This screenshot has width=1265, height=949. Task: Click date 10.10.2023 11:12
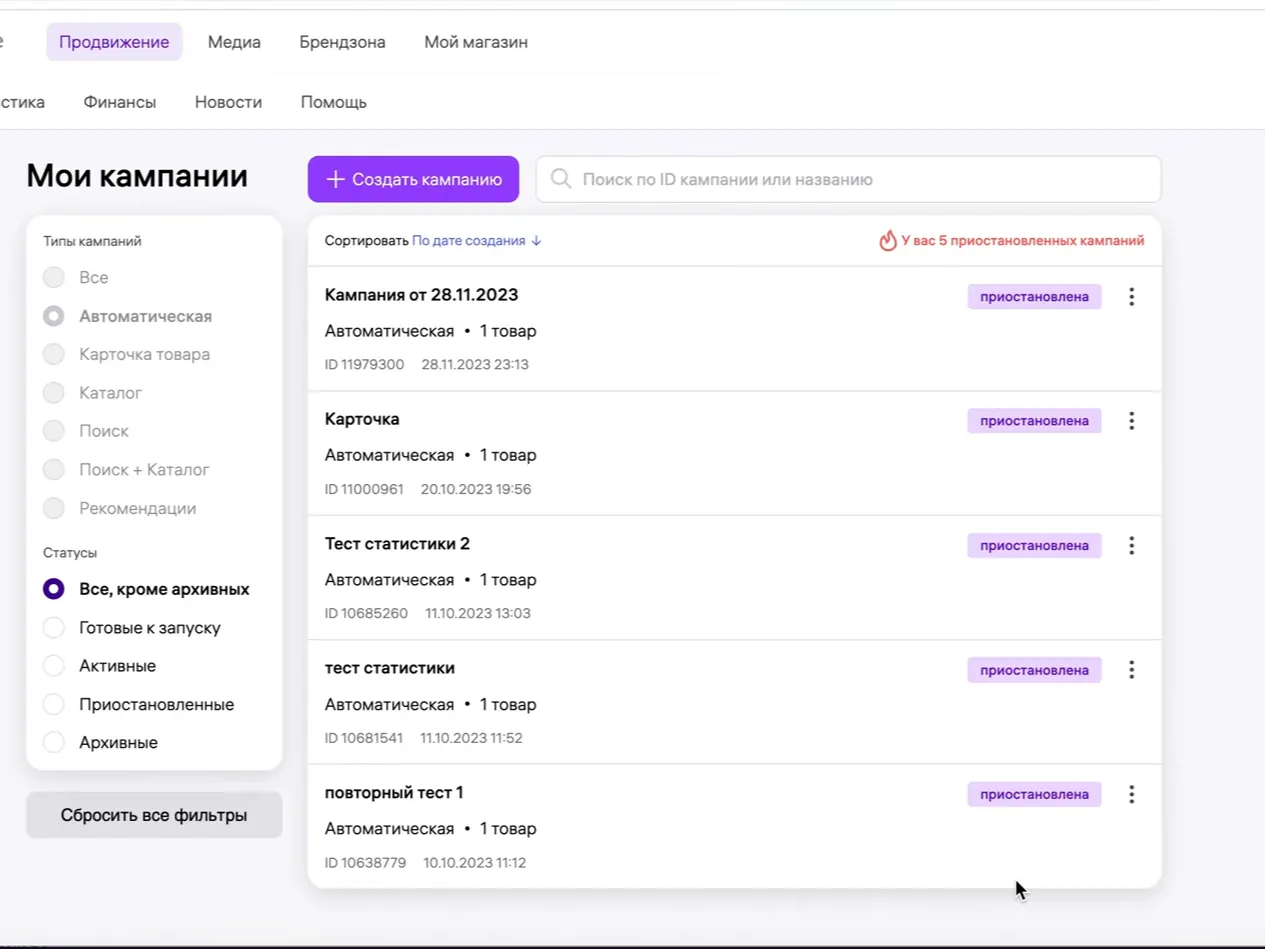tap(474, 862)
